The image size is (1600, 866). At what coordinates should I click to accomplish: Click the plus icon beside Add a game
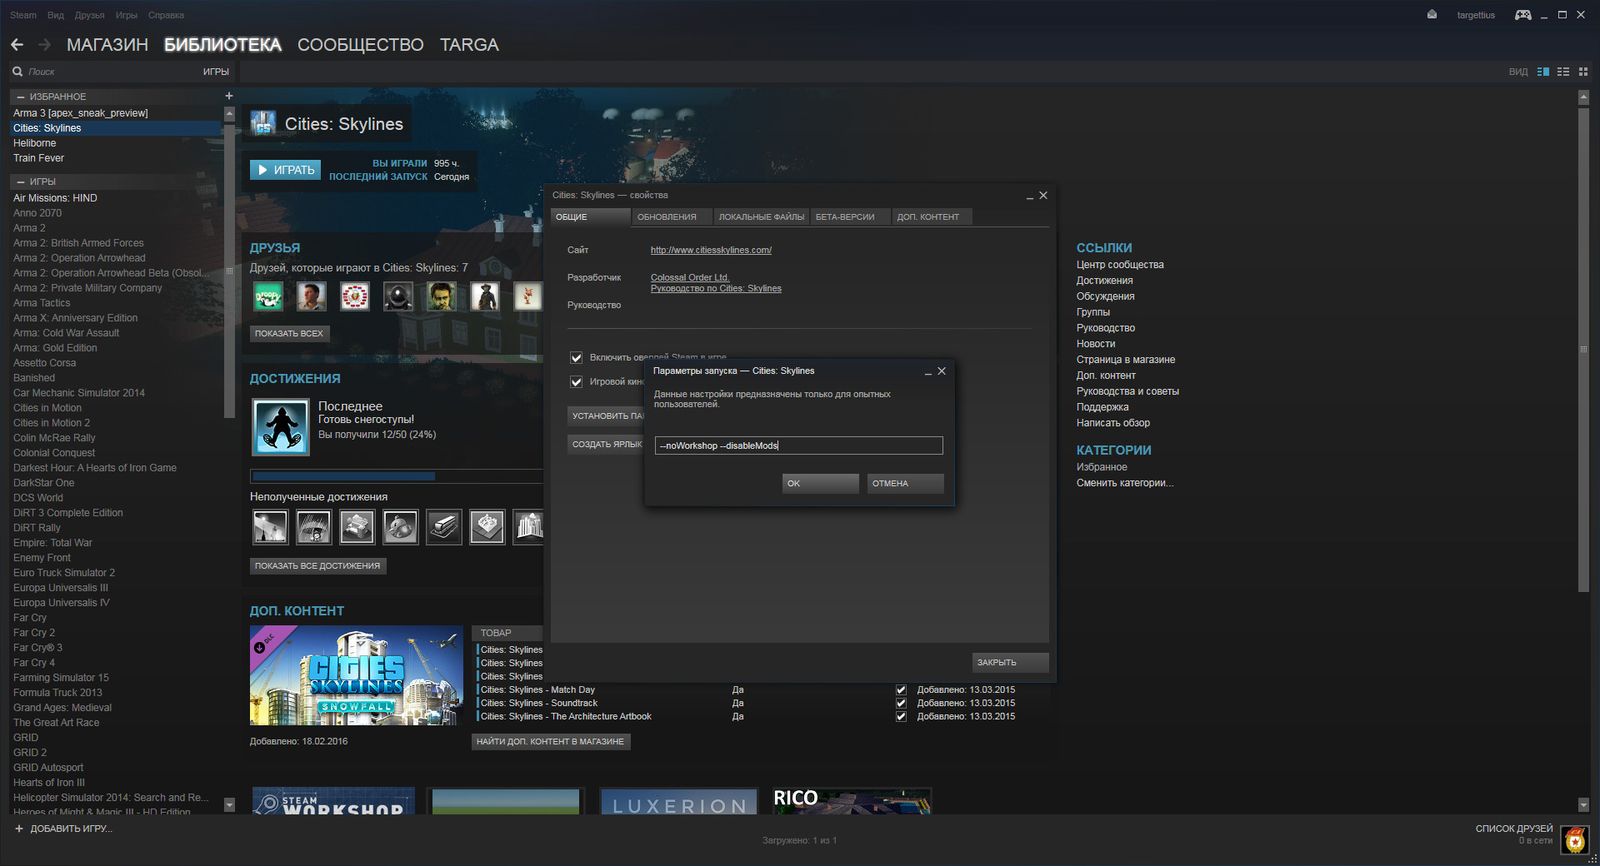coord(18,829)
